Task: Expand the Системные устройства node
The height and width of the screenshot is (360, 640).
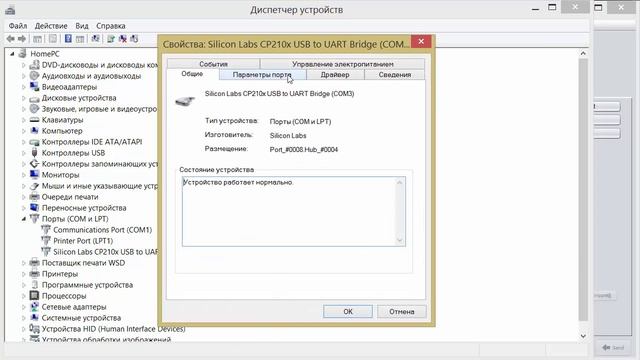Action: pyautogui.click(x=24, y=318)
